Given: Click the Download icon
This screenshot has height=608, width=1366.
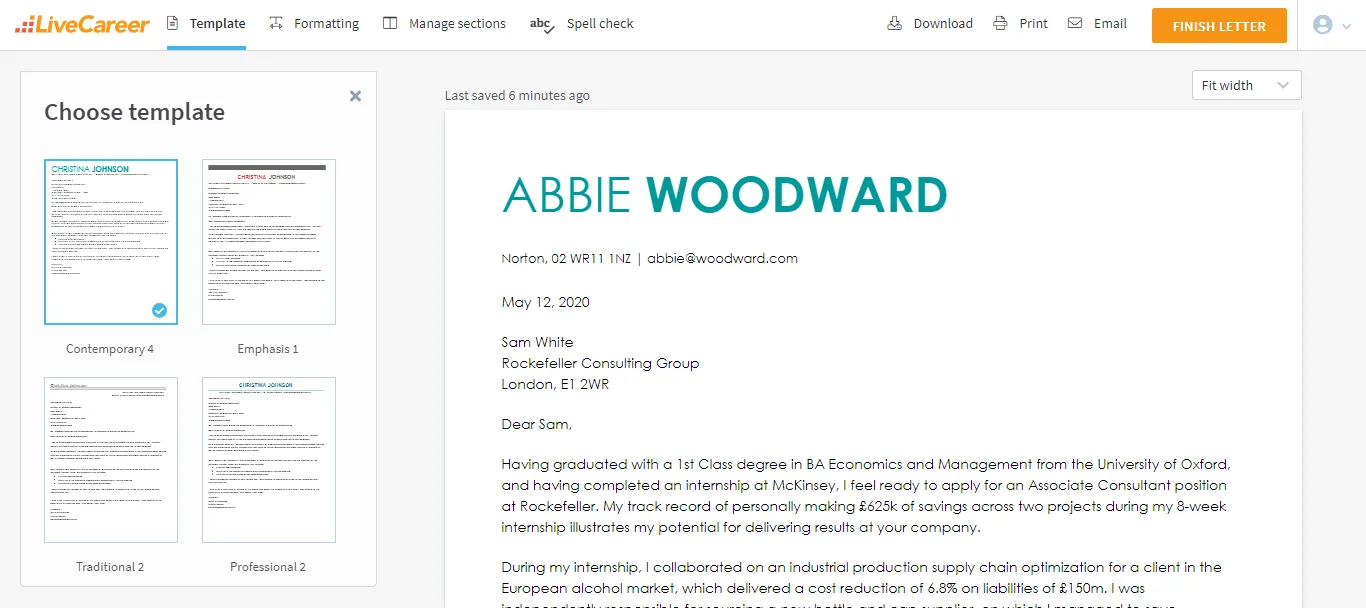Looking at the screenshot, I should tap(894, 22).
